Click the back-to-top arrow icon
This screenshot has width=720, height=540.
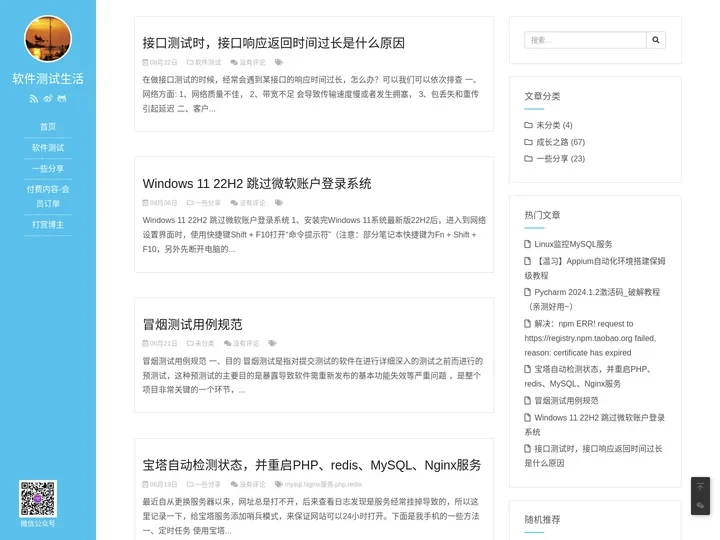point(700,487)
